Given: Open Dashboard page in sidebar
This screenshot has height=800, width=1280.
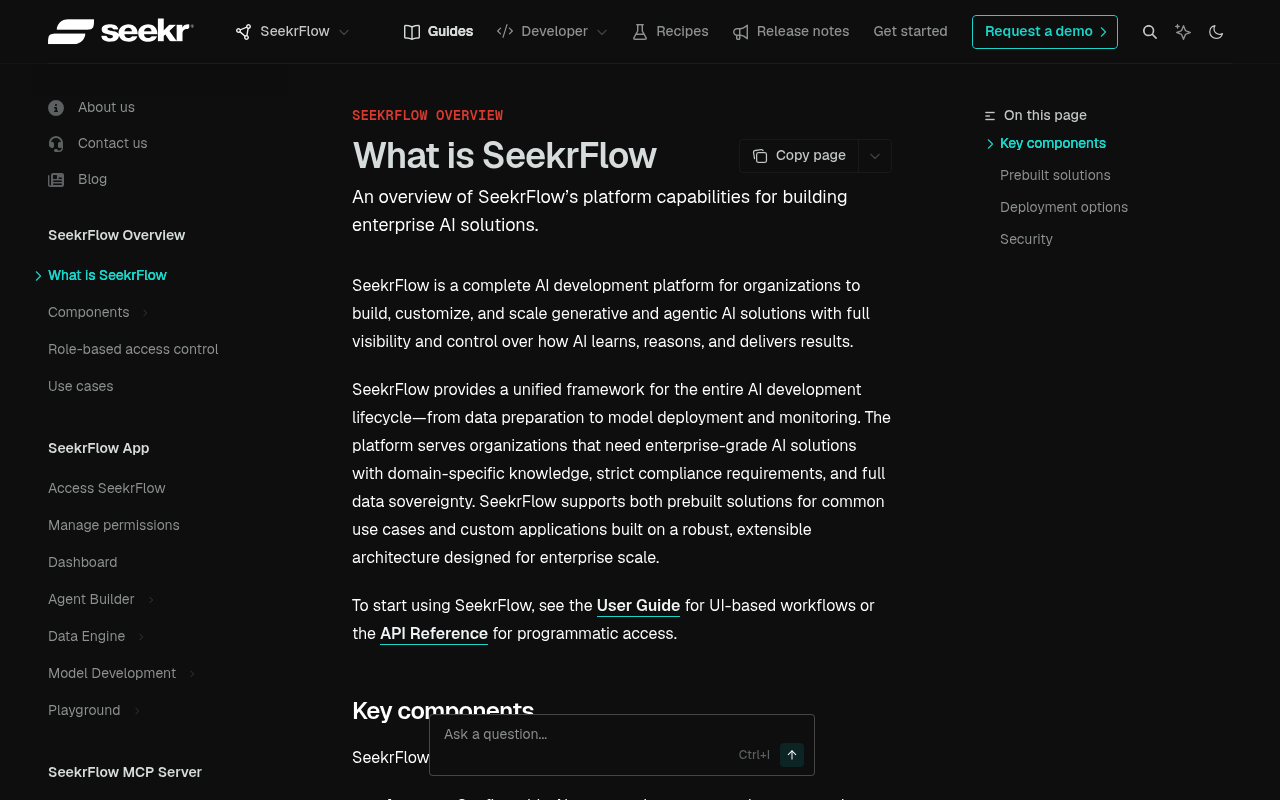Looking at the screenshot, I should (x=82, y=562).
